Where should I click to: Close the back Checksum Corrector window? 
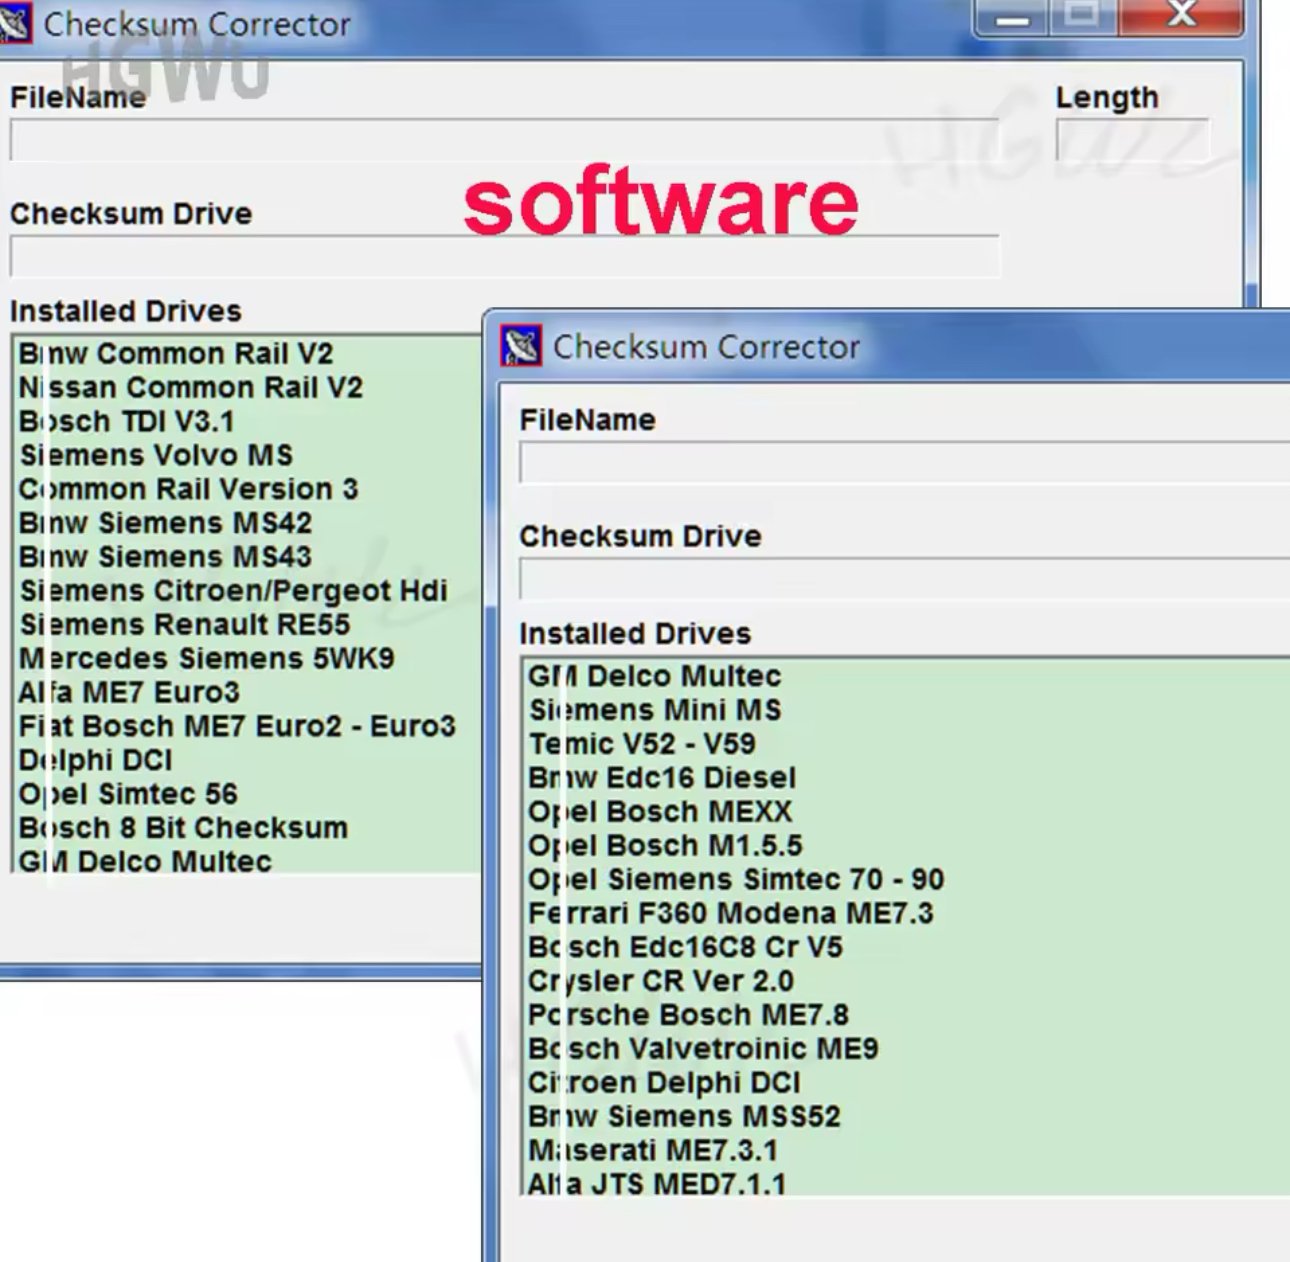1181,15
